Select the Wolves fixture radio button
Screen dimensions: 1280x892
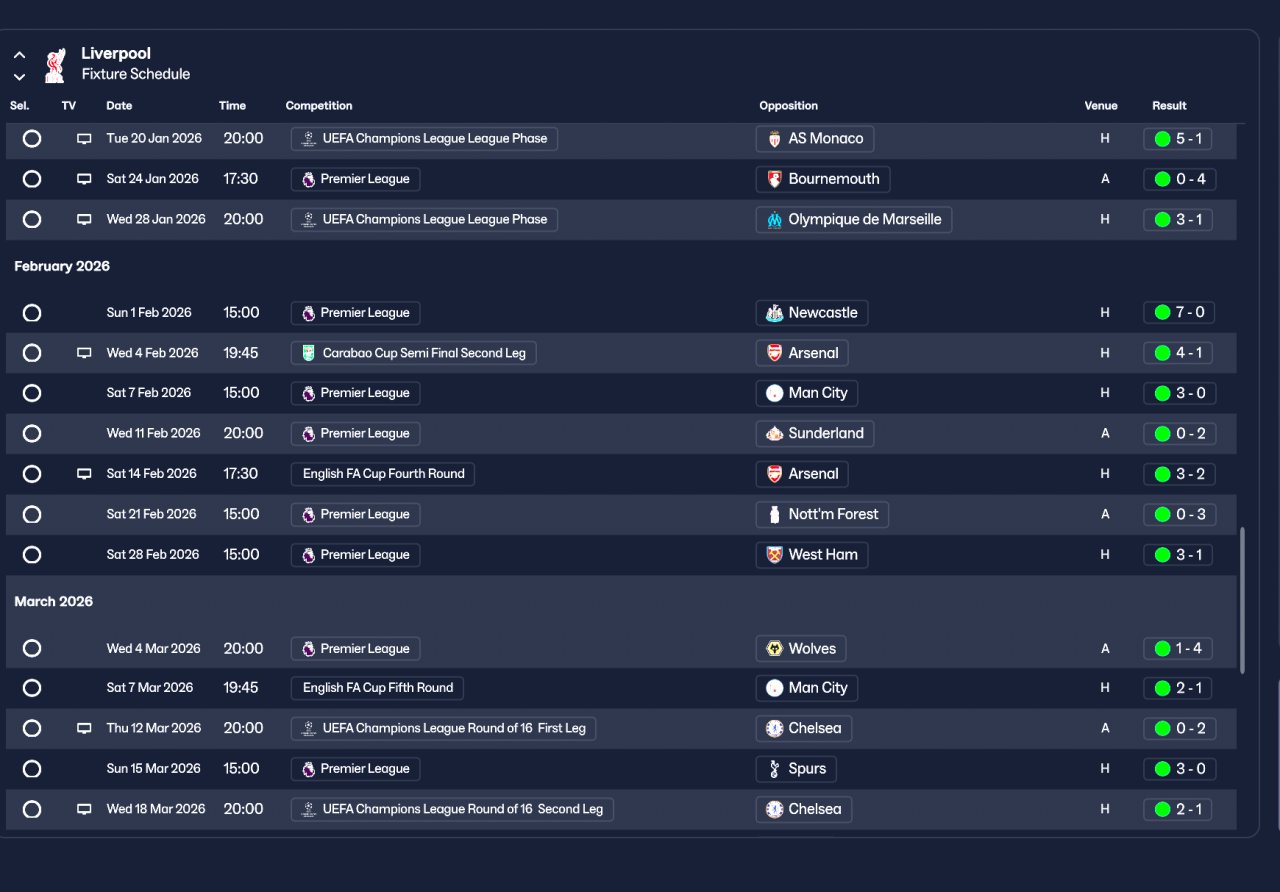coord(32,649)
